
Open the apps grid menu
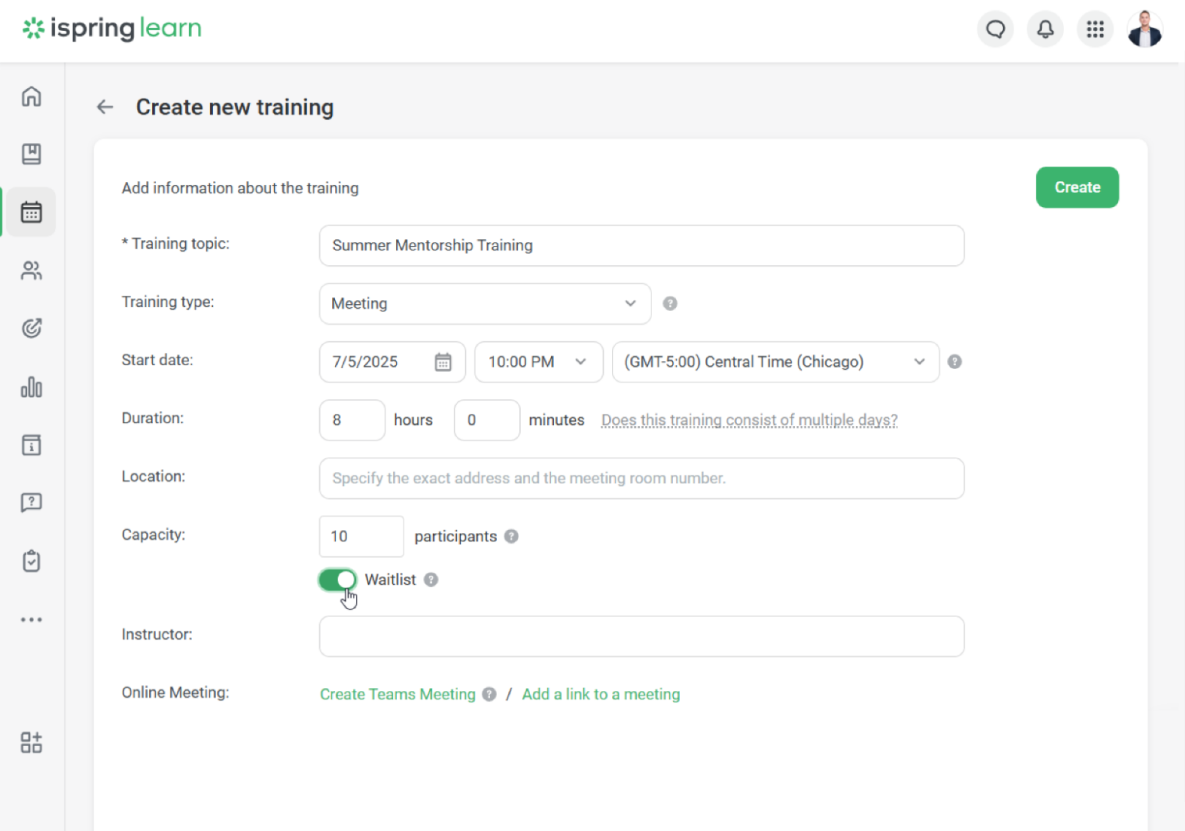(1095, 30)
